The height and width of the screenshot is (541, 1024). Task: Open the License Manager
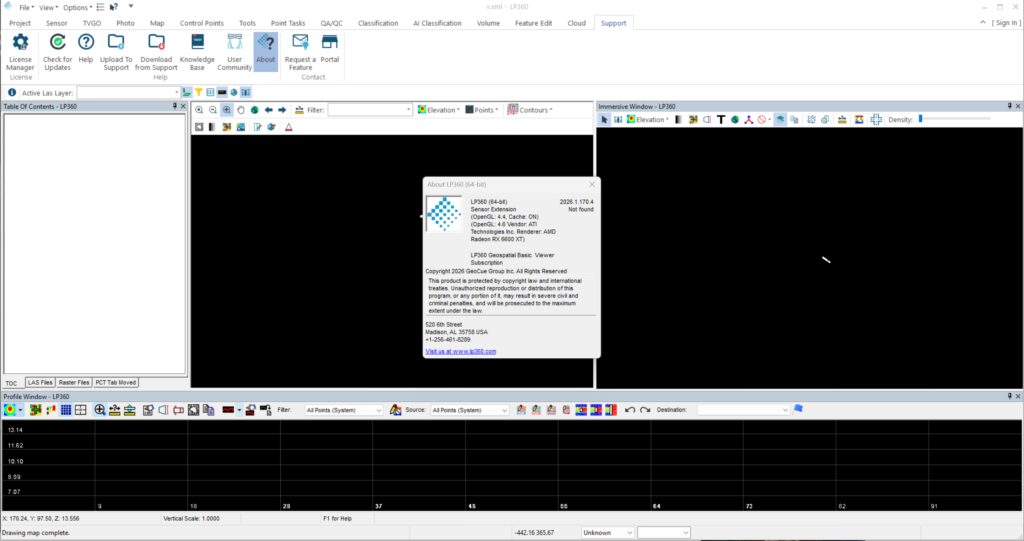(20, 52)
